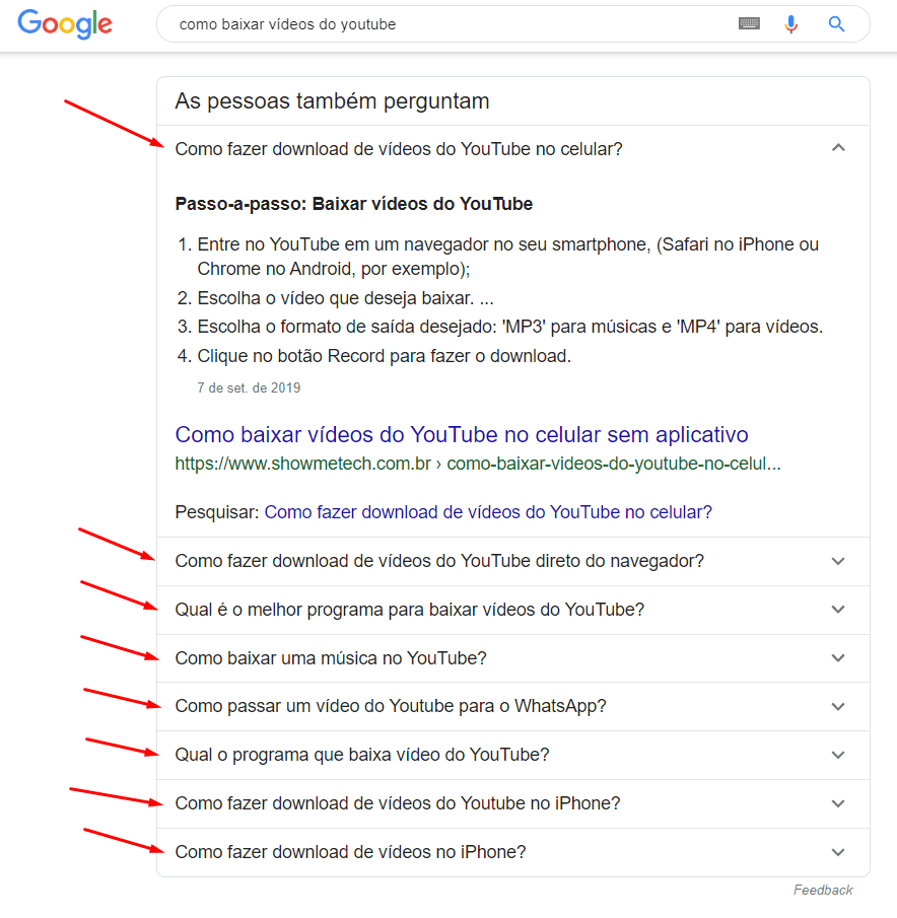
Task: Click the blue search magnifier icon
Action: tap(836, 24)
